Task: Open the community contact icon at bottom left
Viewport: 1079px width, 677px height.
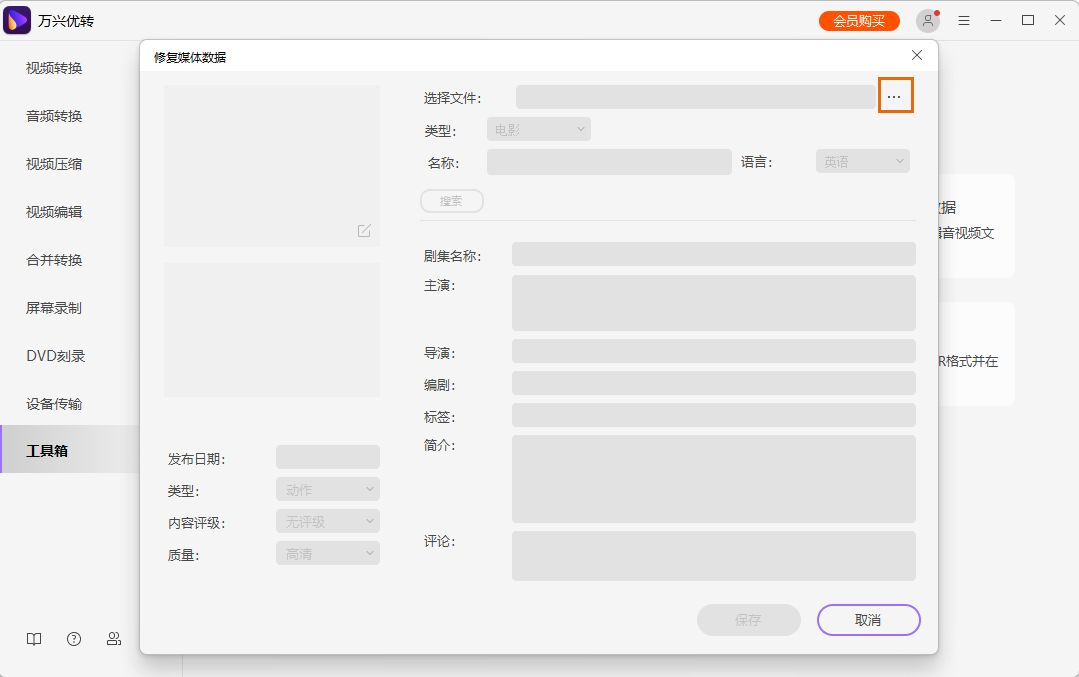Action: tap(113, 639)
